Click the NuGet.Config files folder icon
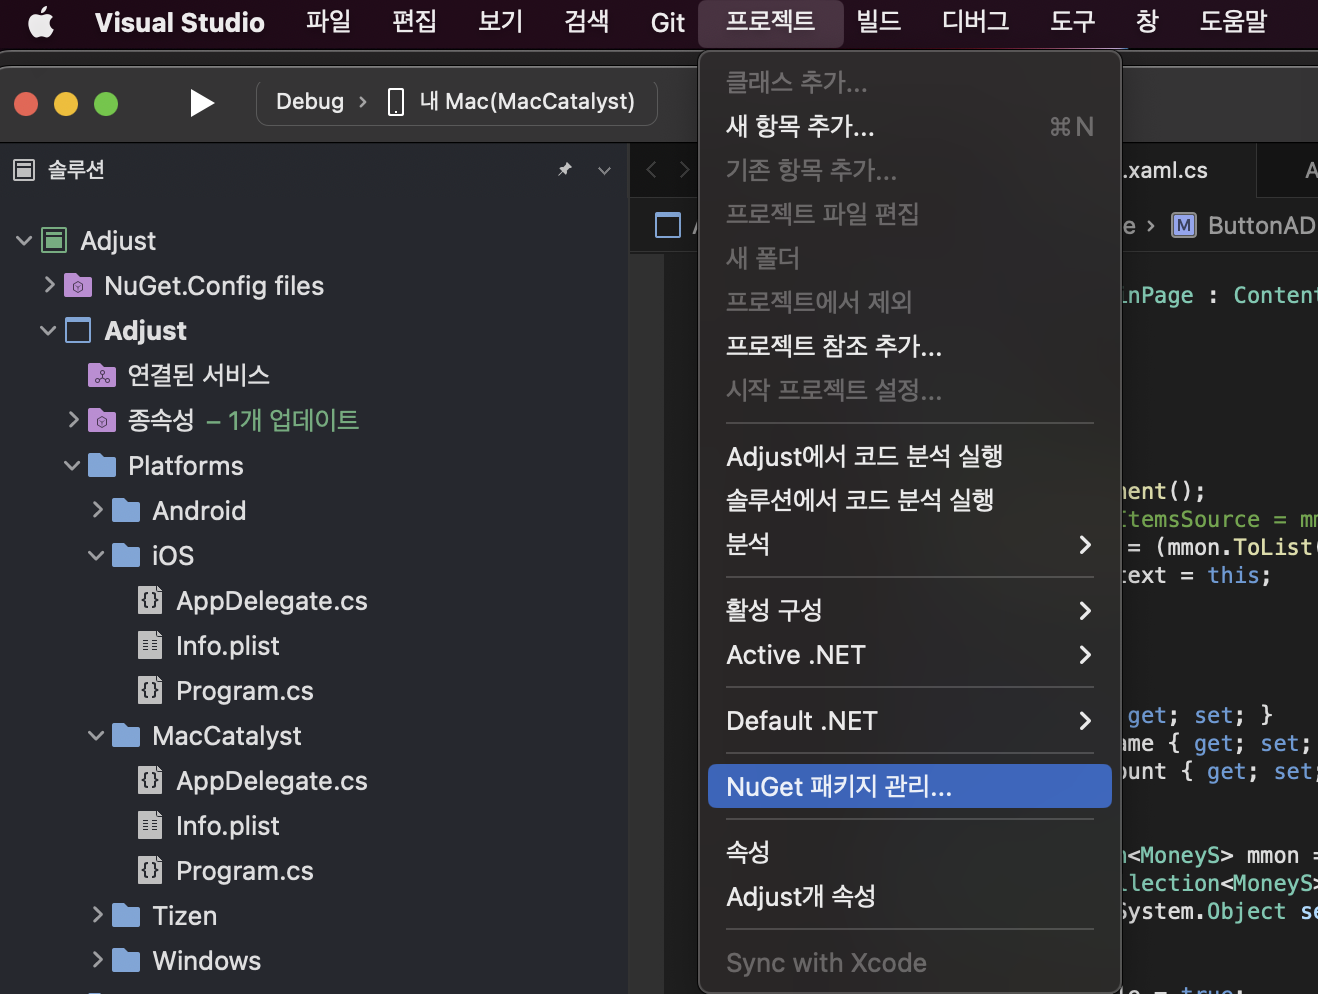The height and width of the screenshot is (994, 1318). coord(78,286)
